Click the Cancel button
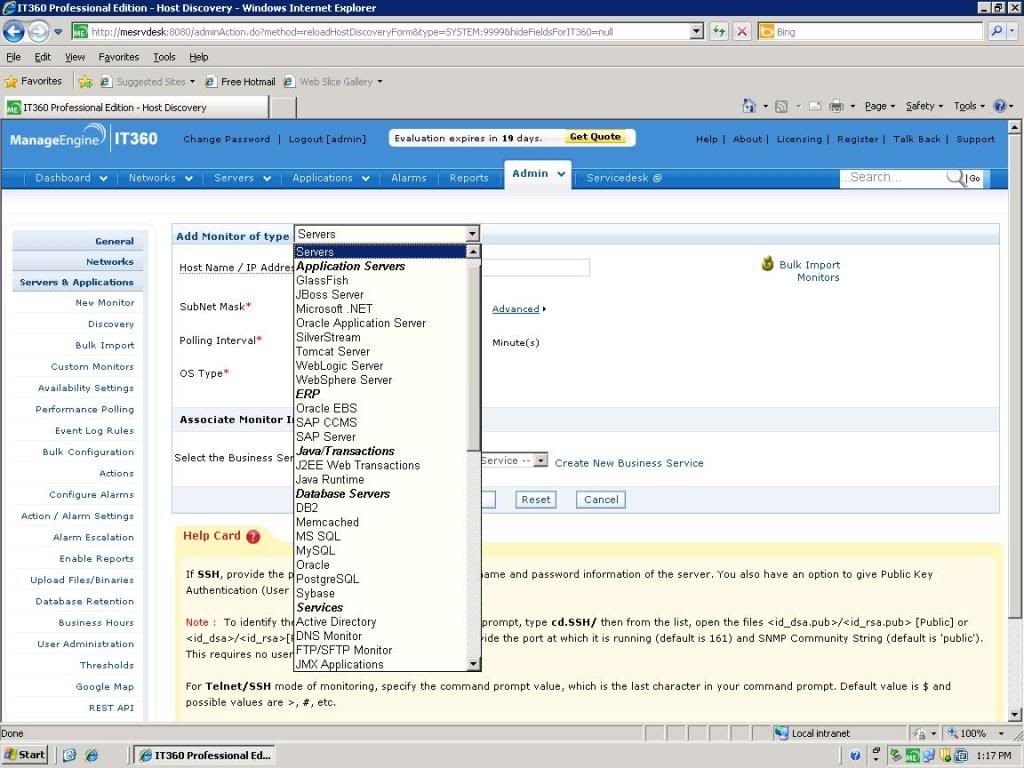1024x768 pixels. tap(601, 500)
